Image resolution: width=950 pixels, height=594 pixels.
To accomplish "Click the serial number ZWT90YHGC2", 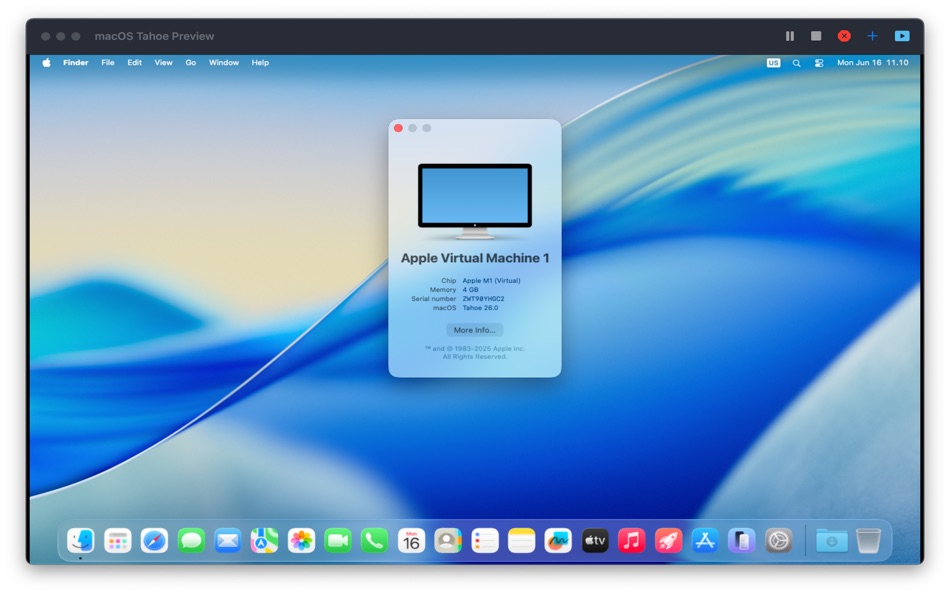I will pos(483,299).
